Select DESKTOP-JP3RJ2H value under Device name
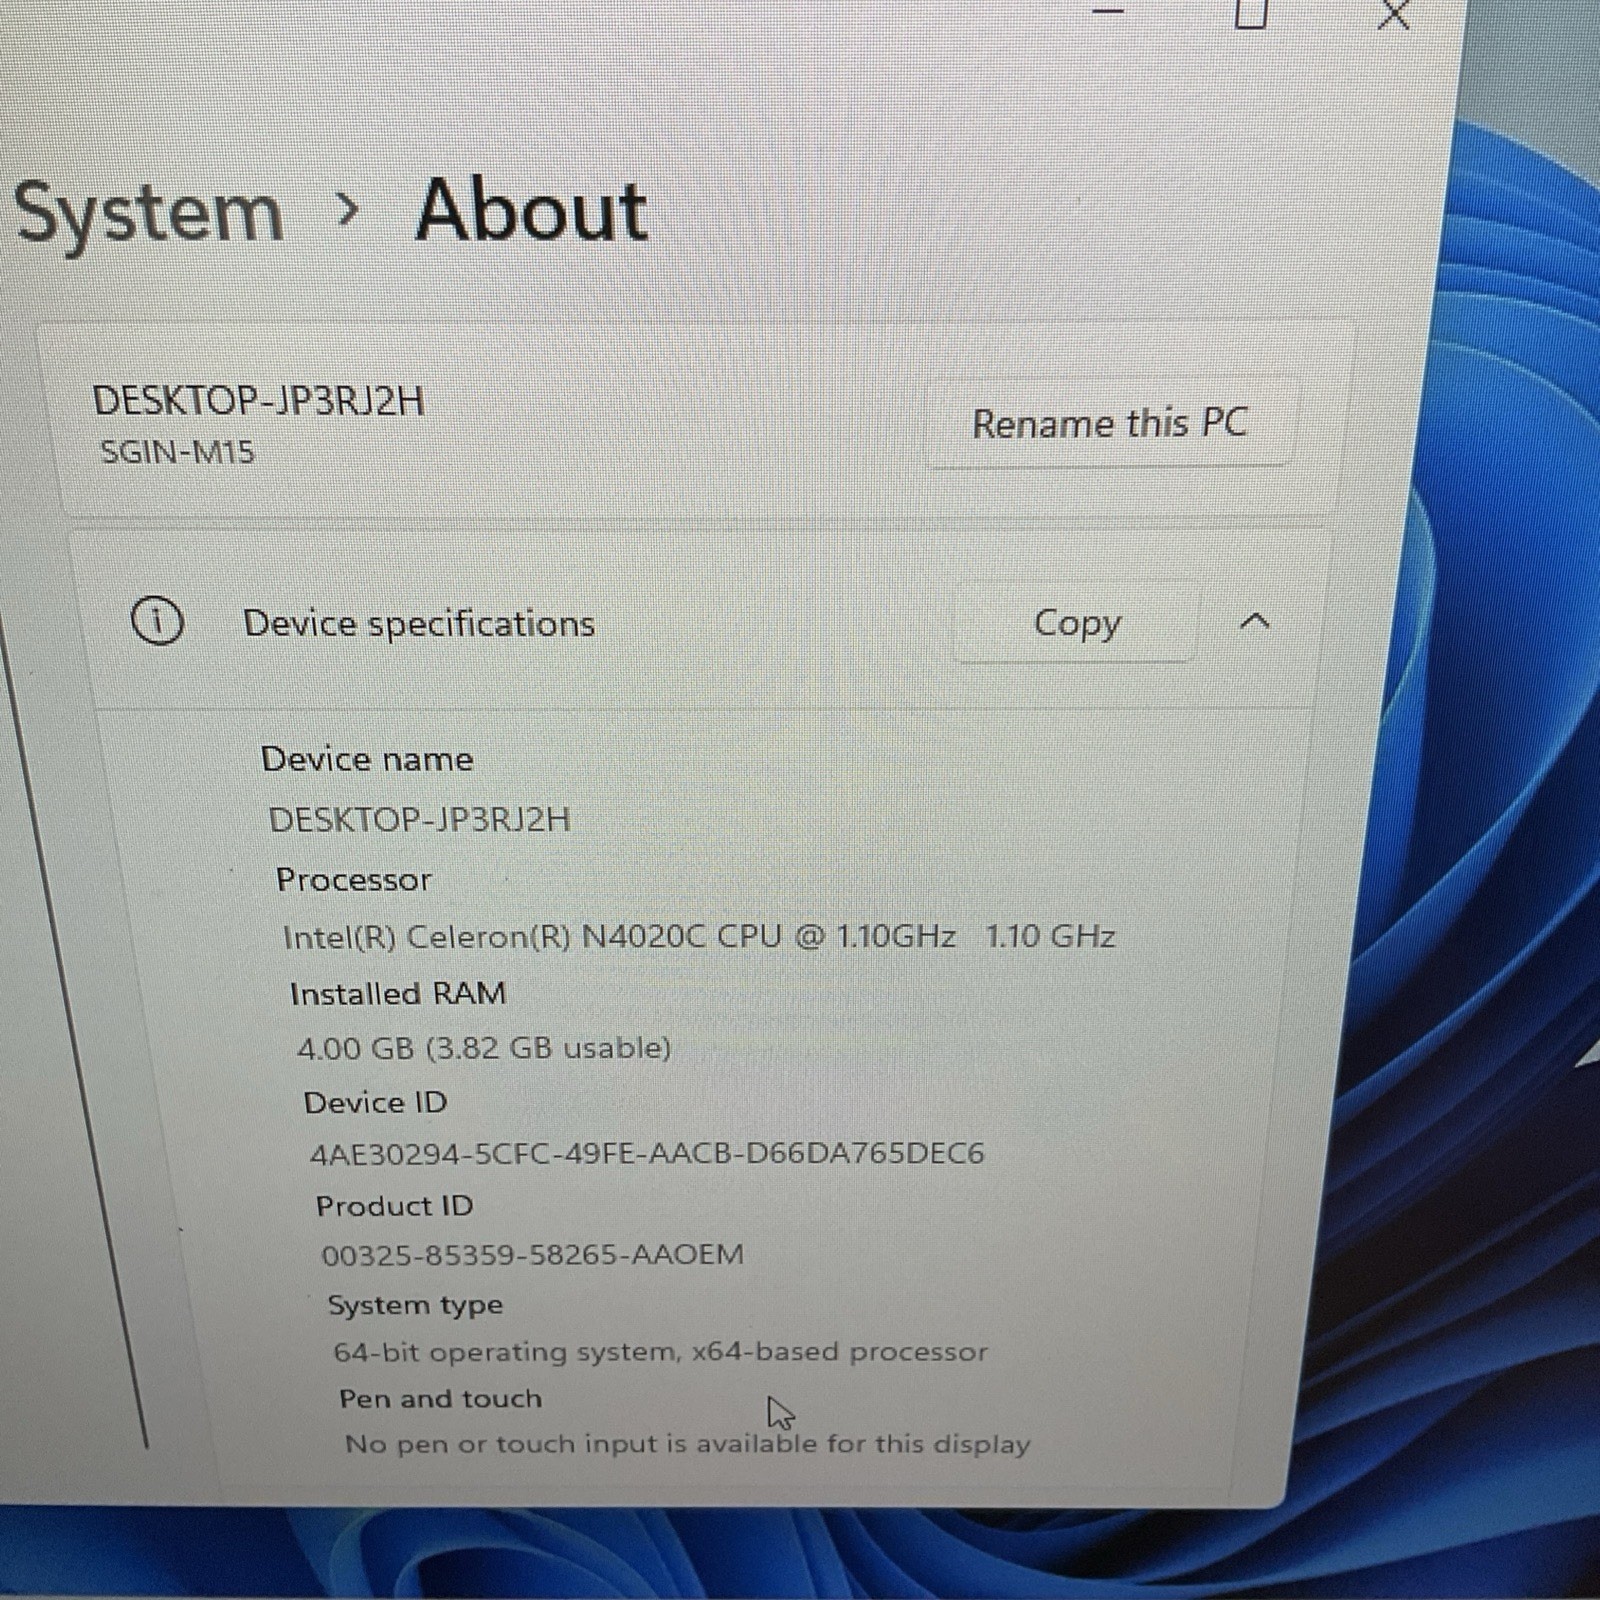Viewport: 1600px width, 1600px height. pyautogui.click(x=419, y=820)
